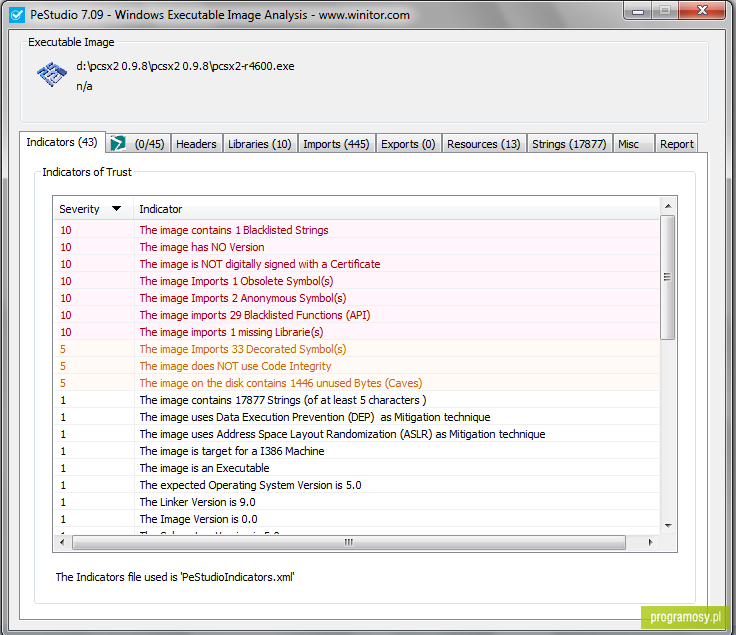Click the PeStudio checkmark icon in the title bar
Screen dimensions: 736x635
pyautogui.click(x=17, y=15)
